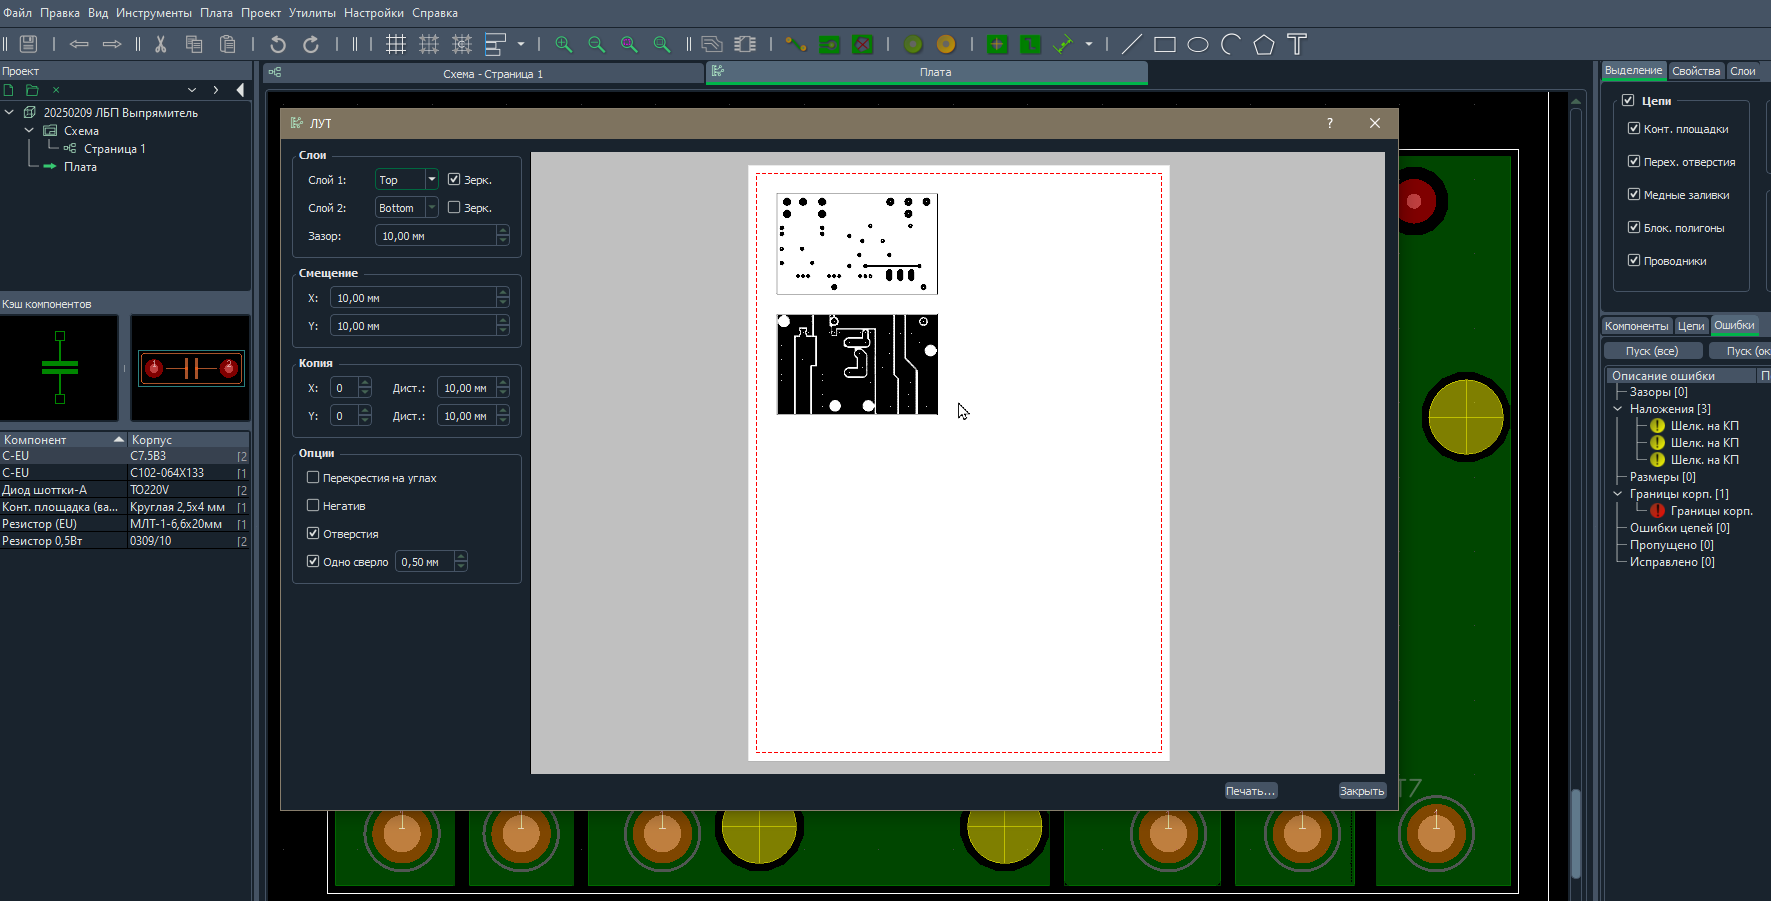1771x901 pixels.
Task: Select the orange via placement tool
Action: 946,44
